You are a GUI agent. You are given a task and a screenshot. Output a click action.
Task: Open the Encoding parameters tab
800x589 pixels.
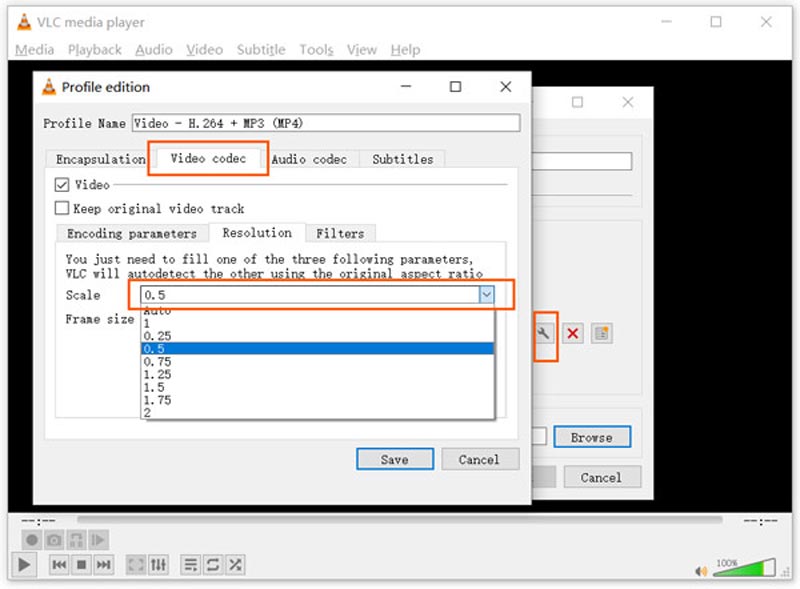click(x=132, y=233)
